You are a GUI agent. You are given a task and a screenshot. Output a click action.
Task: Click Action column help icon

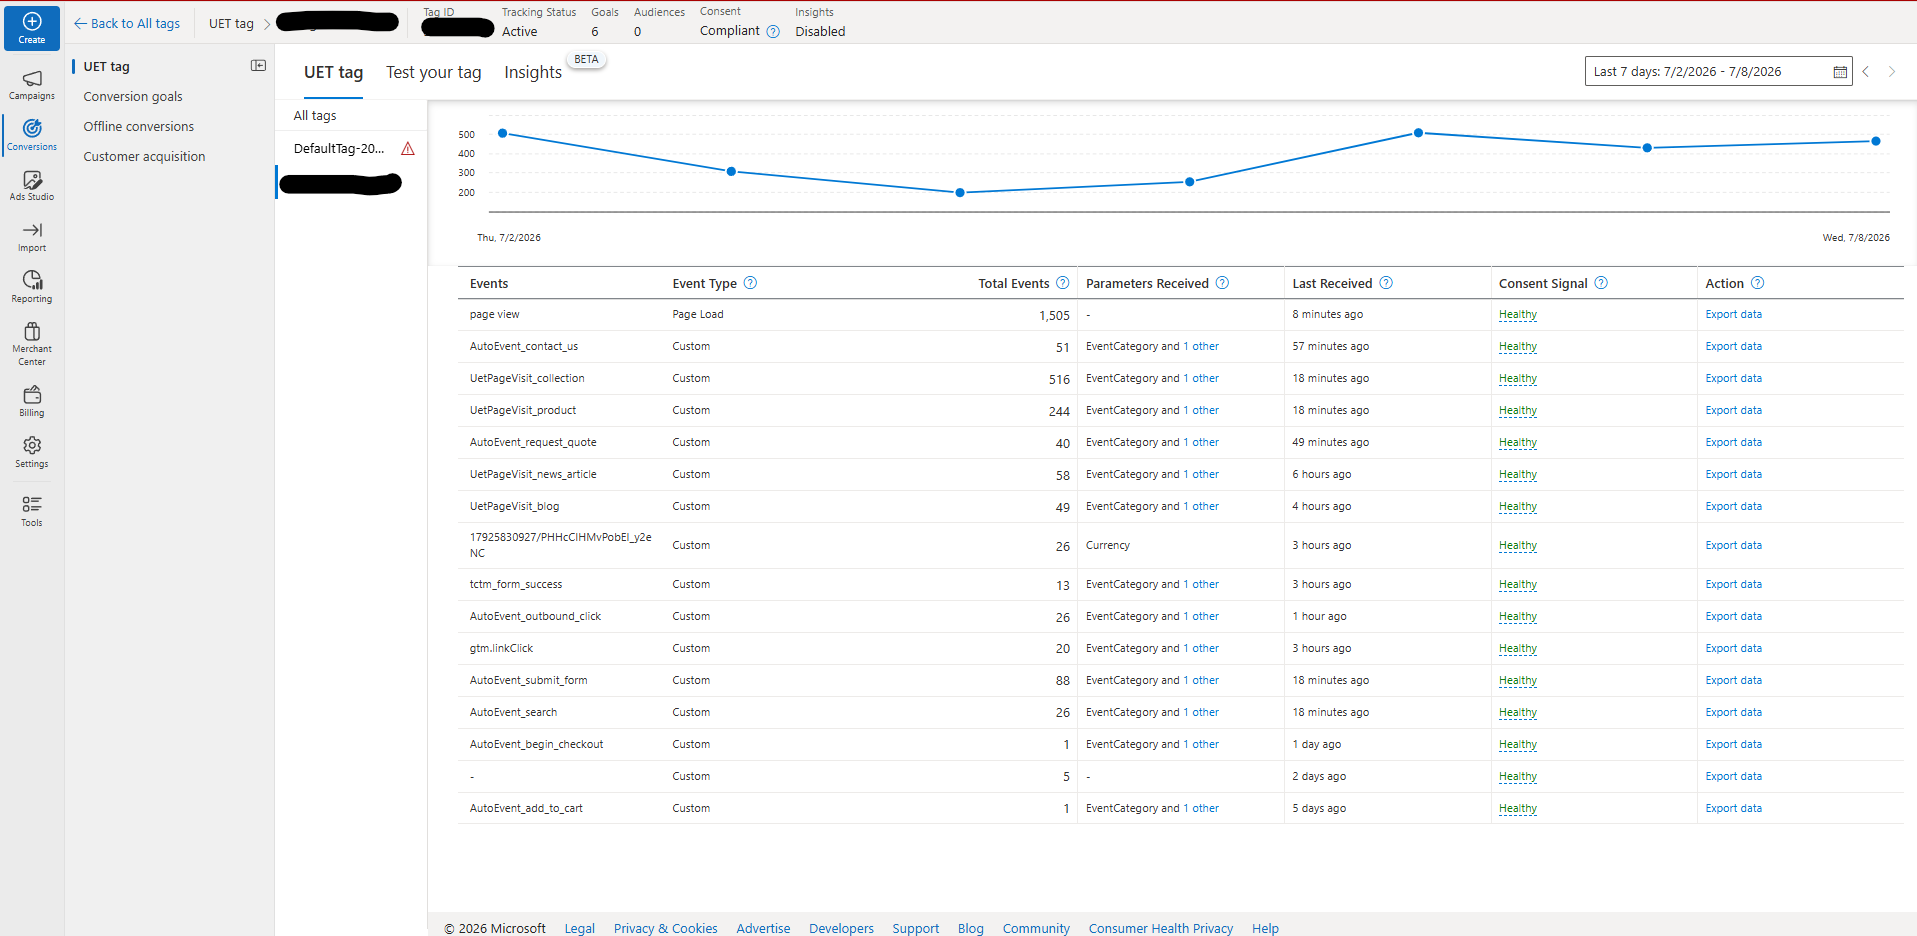click(x=1758, y=283)
